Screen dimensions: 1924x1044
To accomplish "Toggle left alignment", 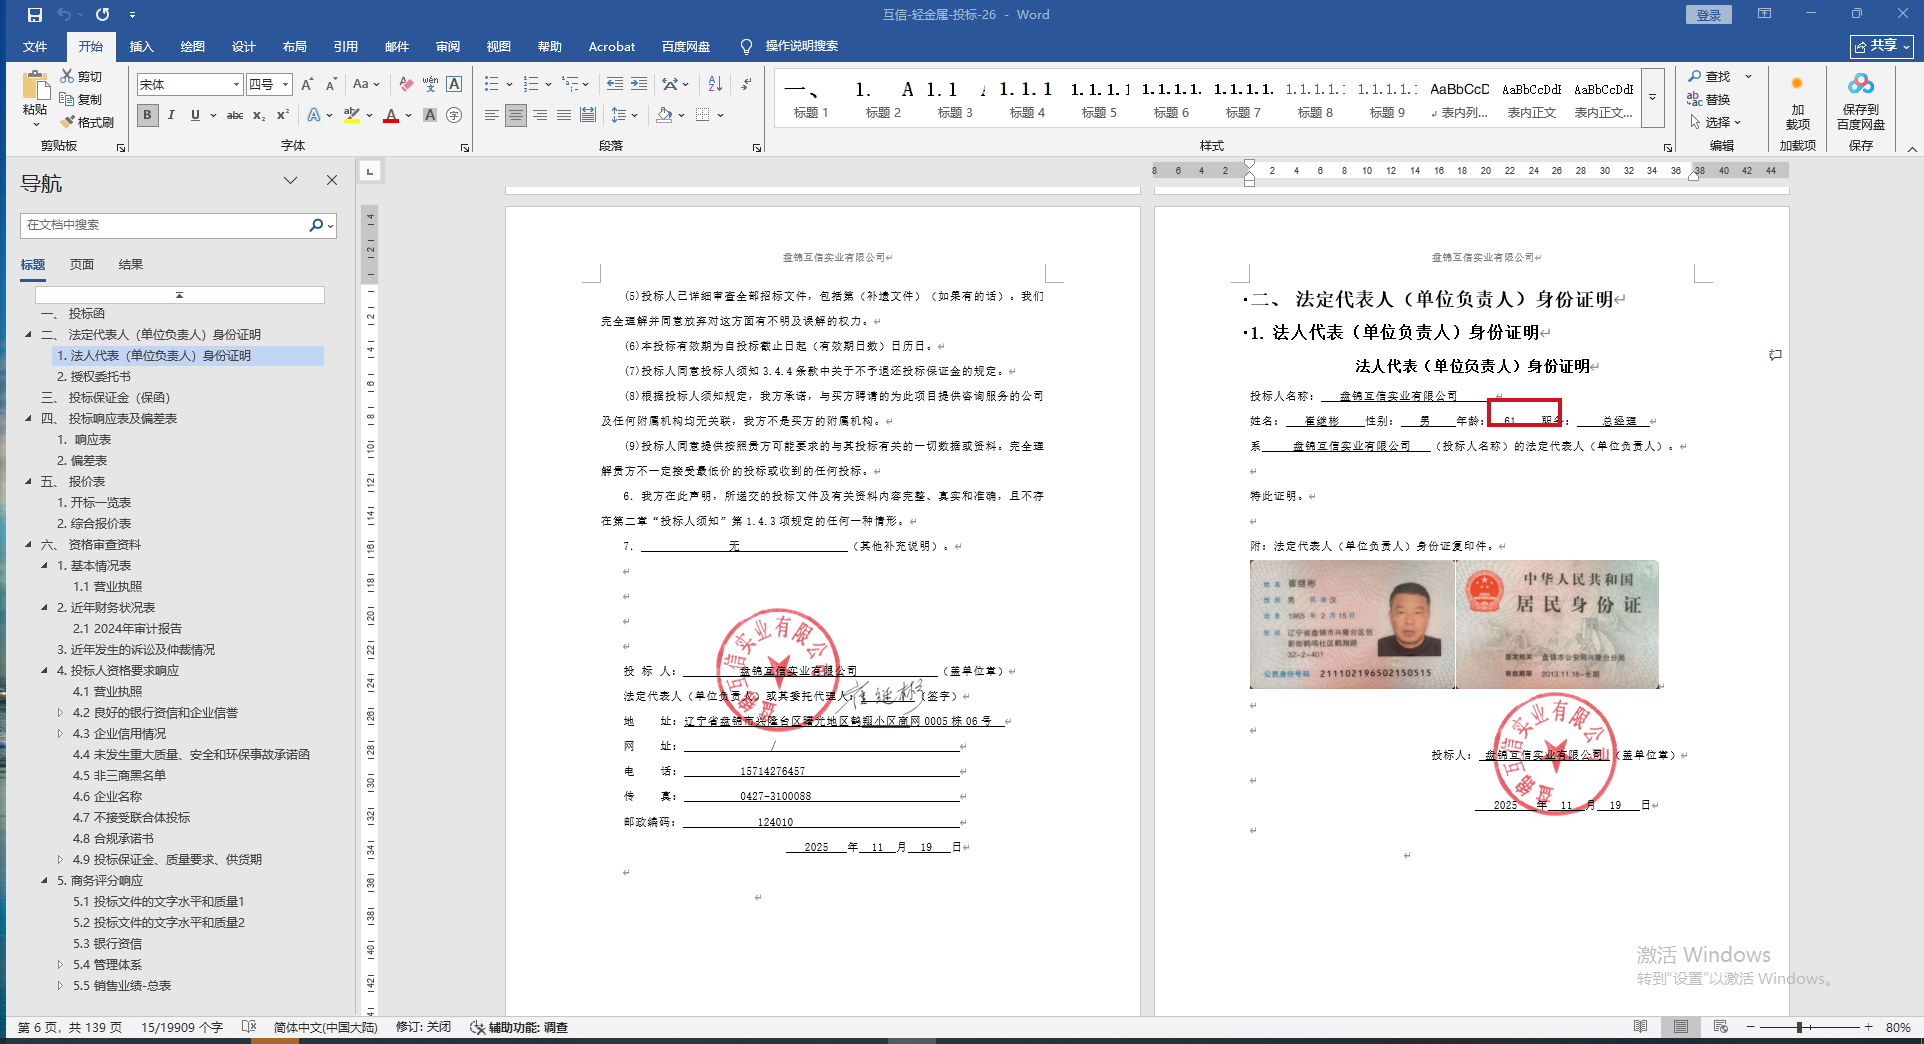I will pyautogui.click(x=492, y=116).
